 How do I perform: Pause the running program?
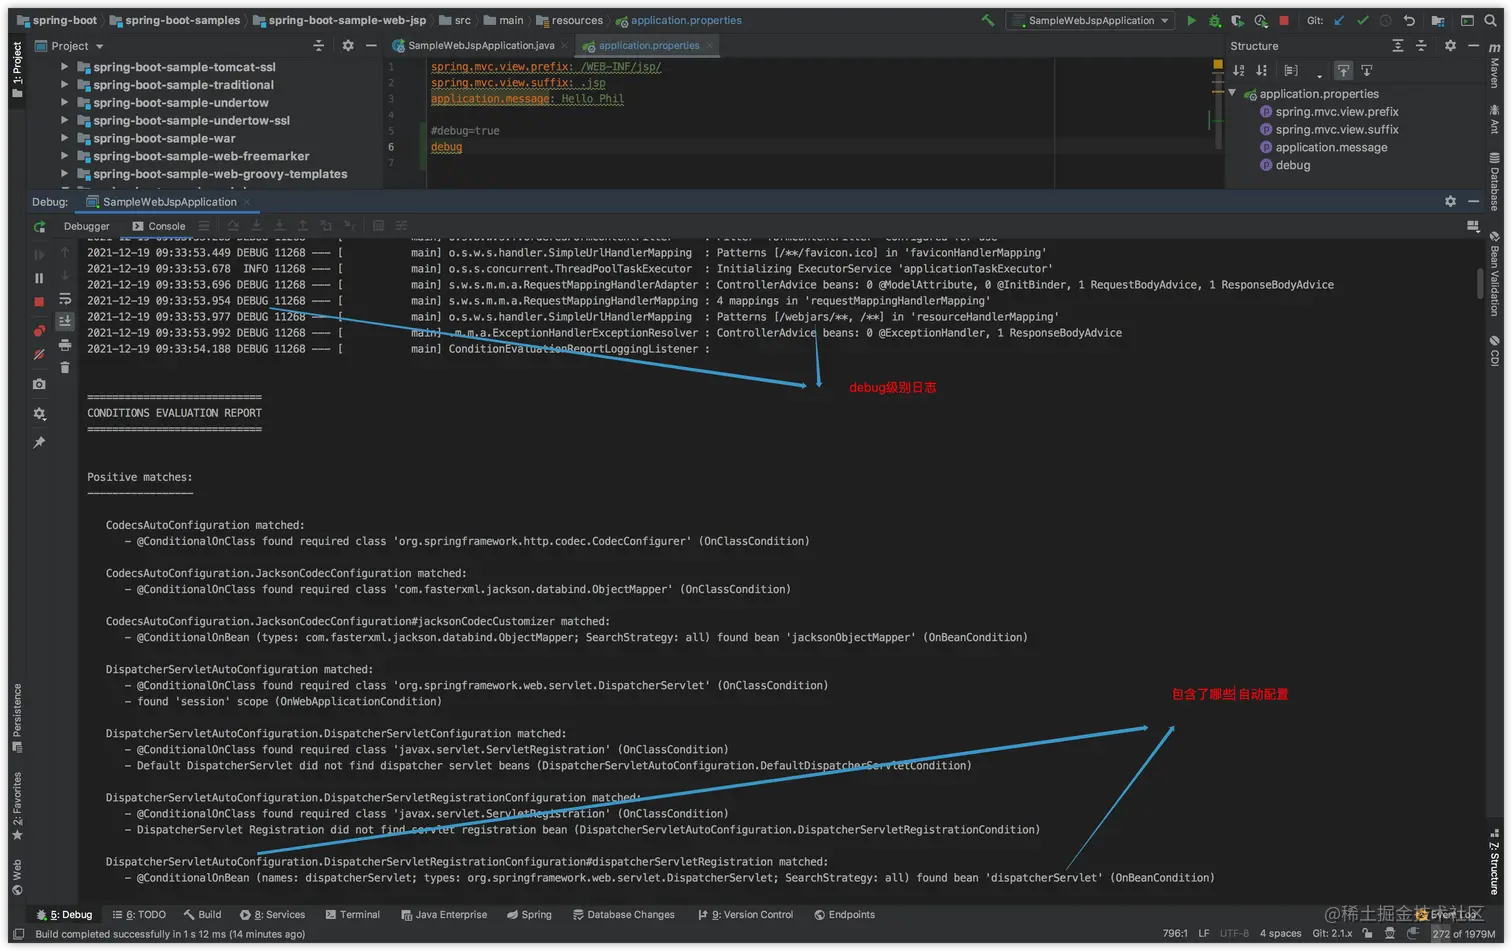pyautogui.click(x=38, y=279)
